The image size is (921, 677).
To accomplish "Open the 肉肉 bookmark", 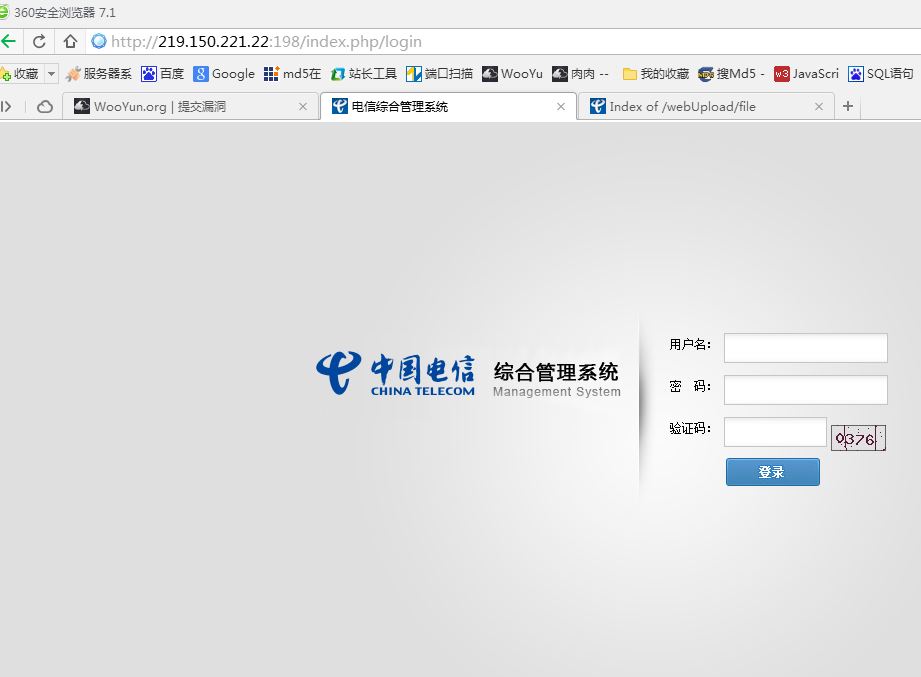I will coord(580,74).
